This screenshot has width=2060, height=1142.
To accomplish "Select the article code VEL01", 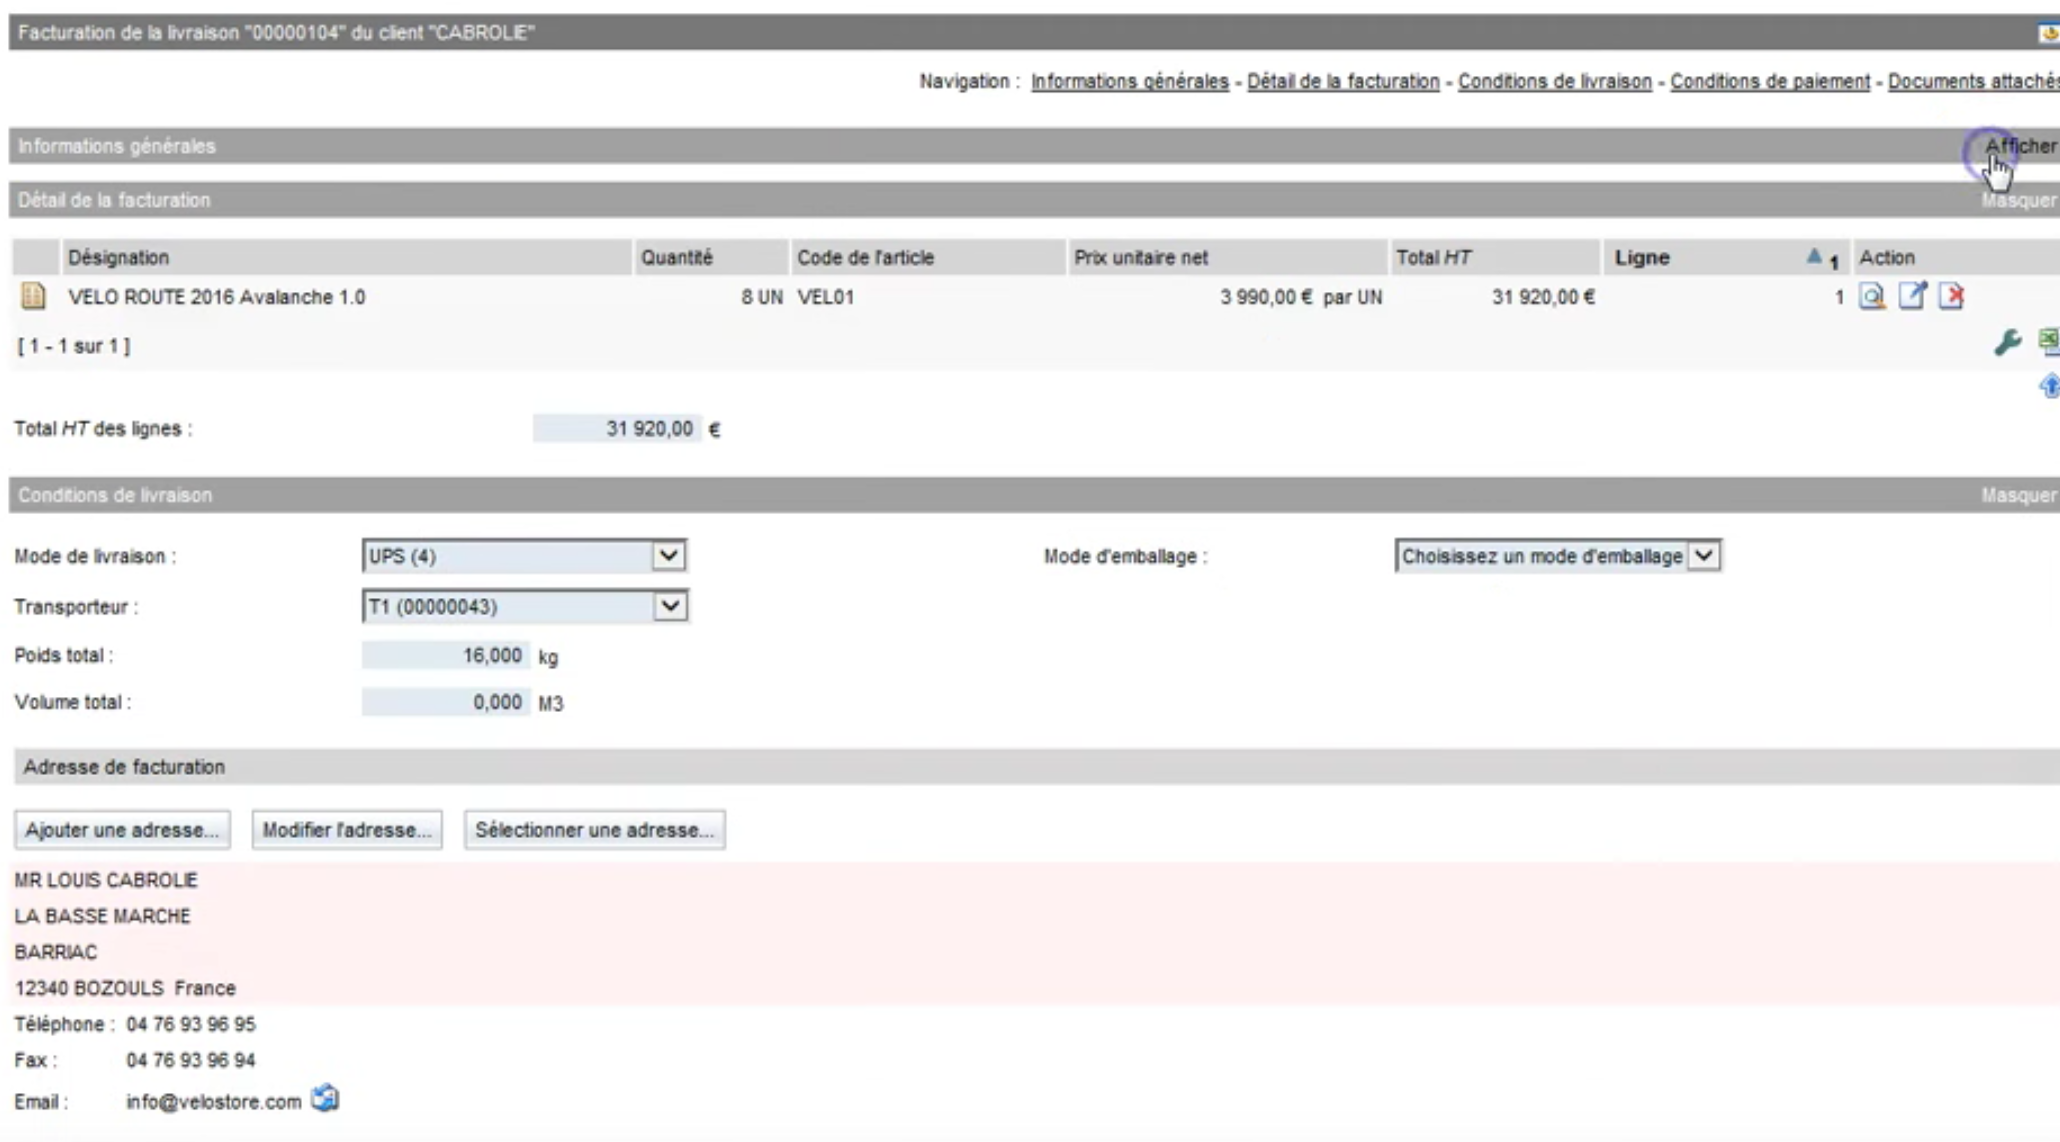I will click(825, 297).
